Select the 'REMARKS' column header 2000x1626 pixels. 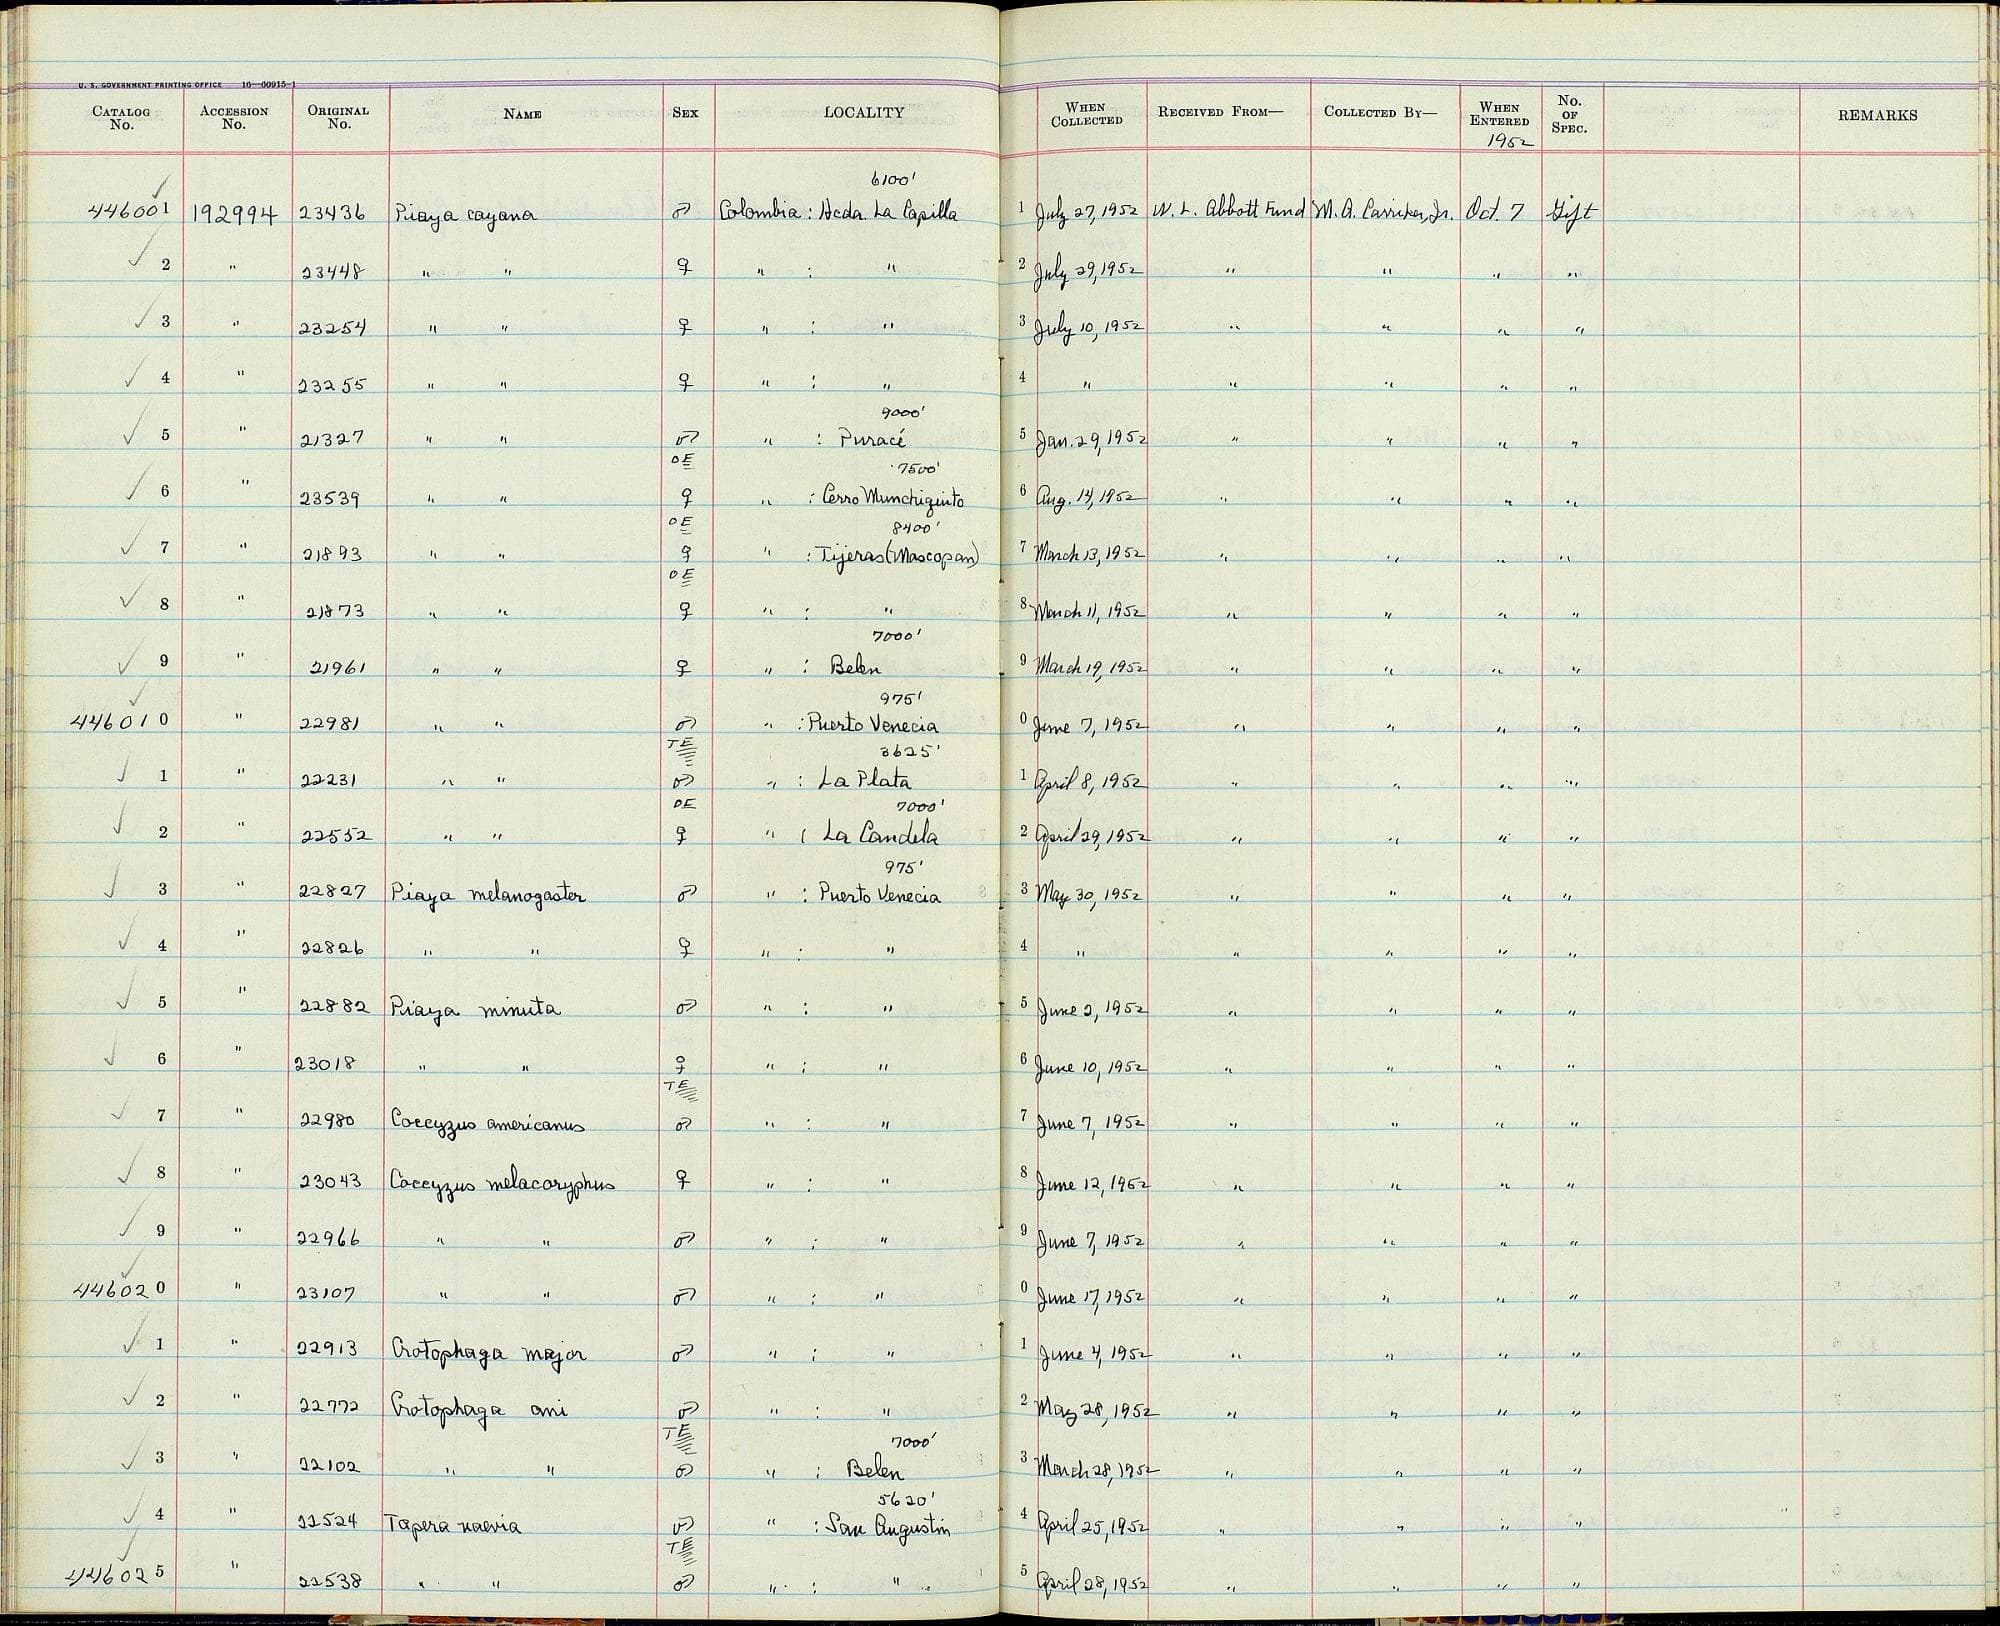point(1877,115)
